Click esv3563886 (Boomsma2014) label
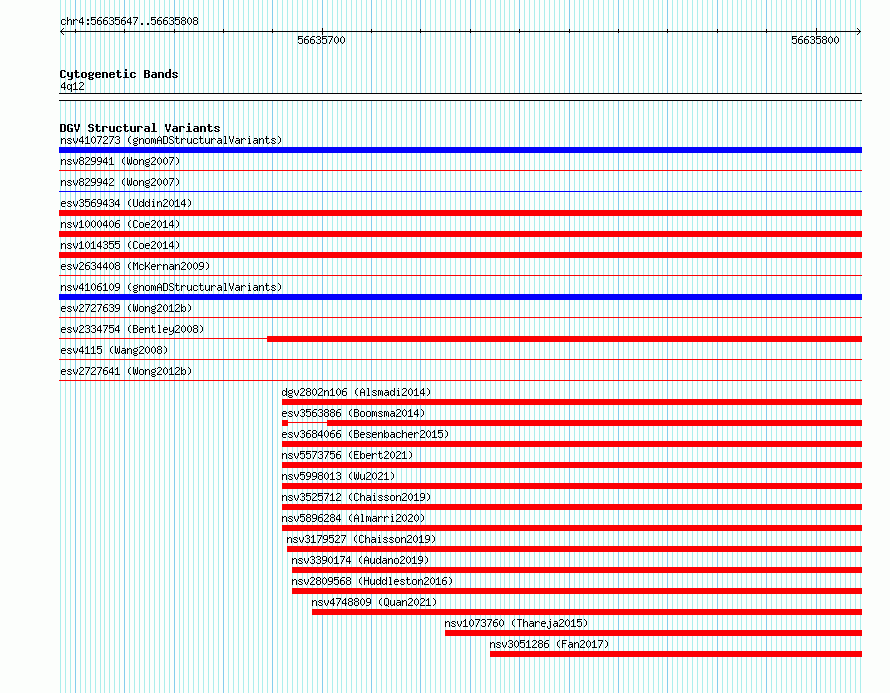This screenshot has height=693, width=890. tap(353, 413)
